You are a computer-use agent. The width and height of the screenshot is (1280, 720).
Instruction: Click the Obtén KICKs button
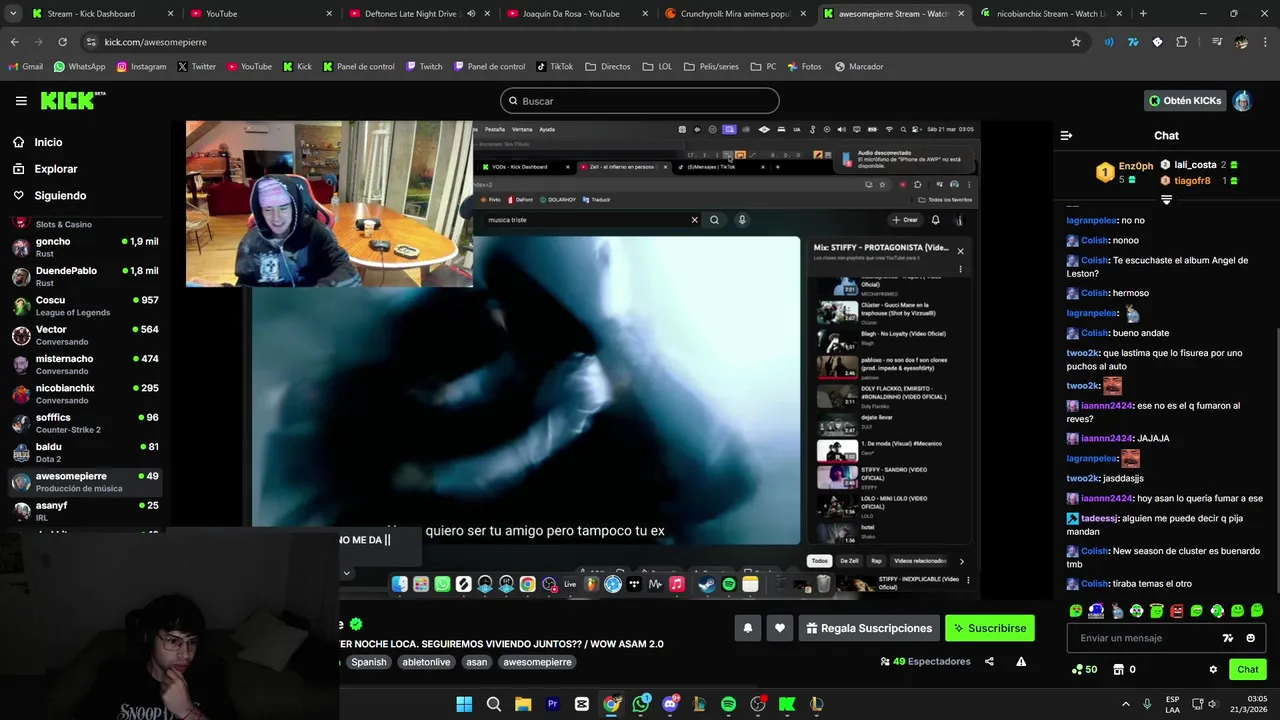point(1185,101)
